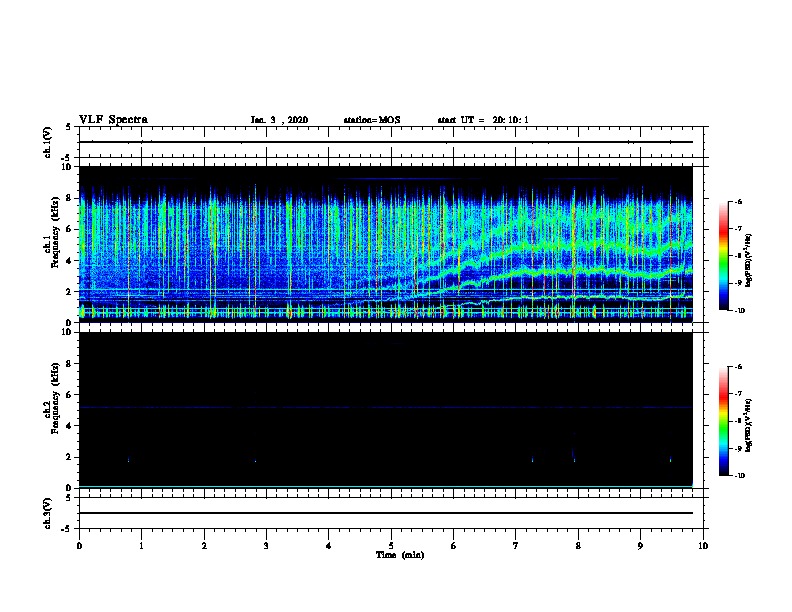Click the -5 tick label on ch.3(V) axis
This screenshot has width=792, height=612.
click(67, 529)
